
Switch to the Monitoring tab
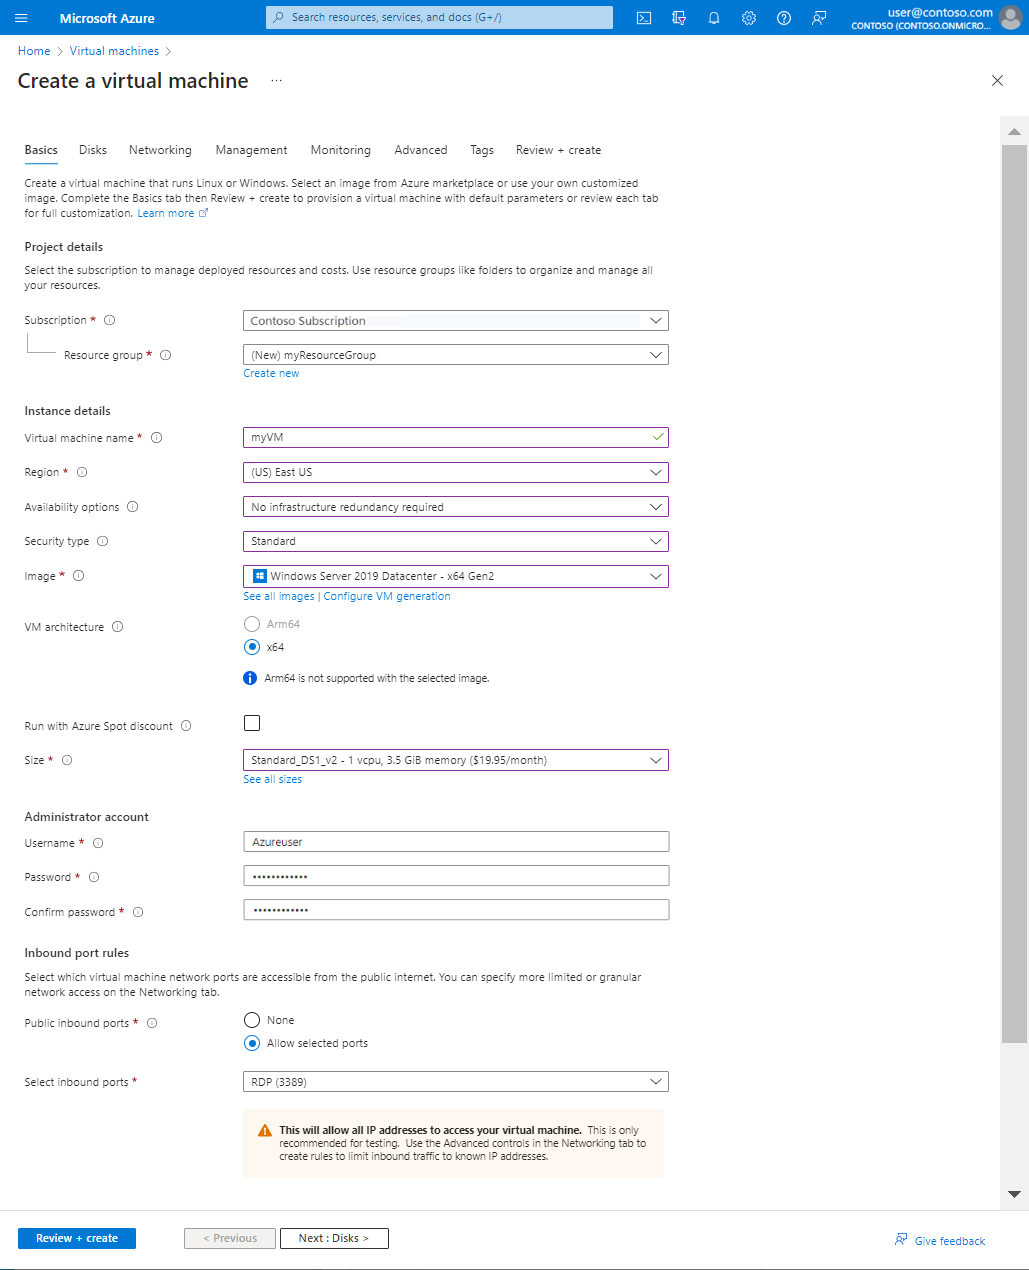pyautogui.click(x=340, y=150)
